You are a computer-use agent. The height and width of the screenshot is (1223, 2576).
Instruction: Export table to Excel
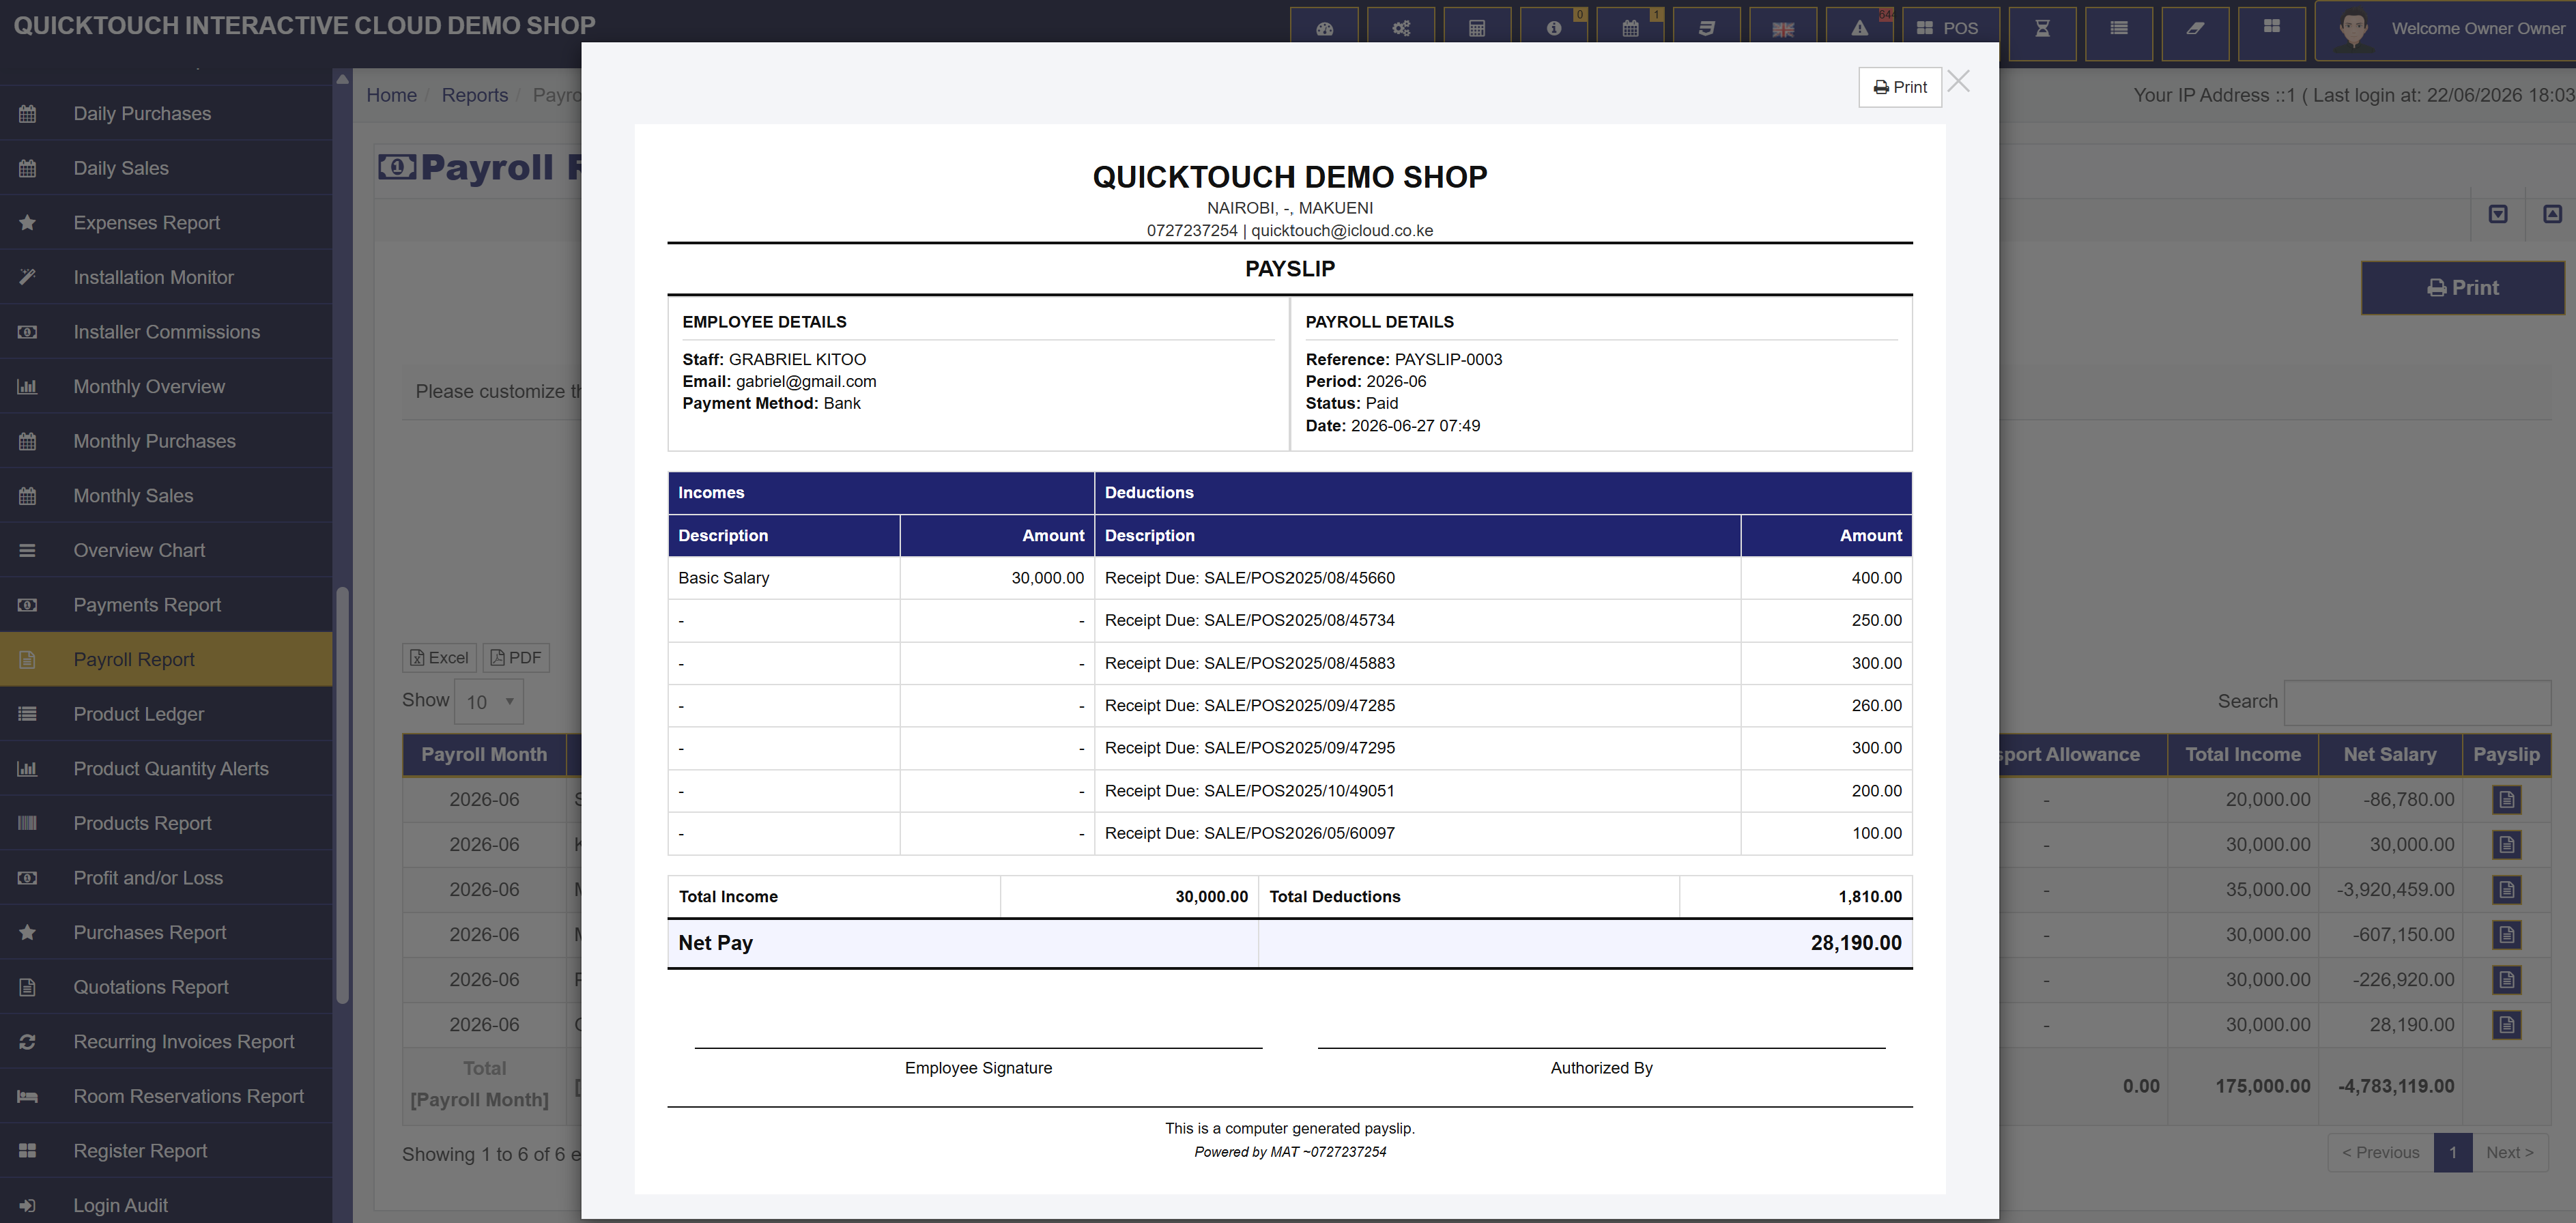[439, 658]
